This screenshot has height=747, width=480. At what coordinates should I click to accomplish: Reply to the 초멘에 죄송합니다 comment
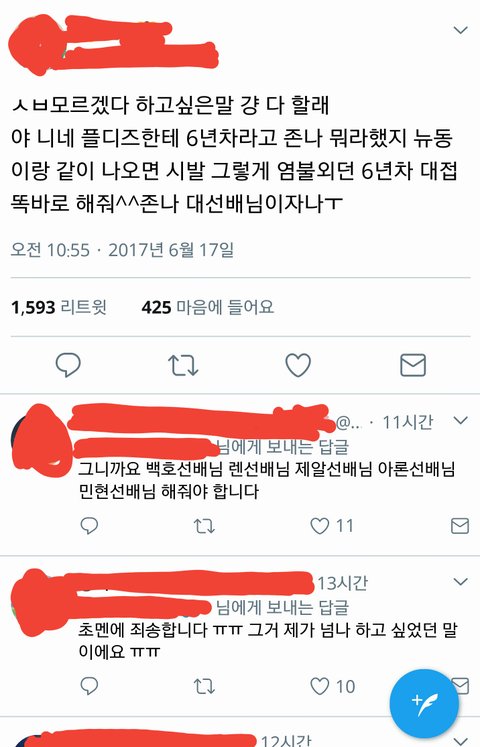click(89, 686)
